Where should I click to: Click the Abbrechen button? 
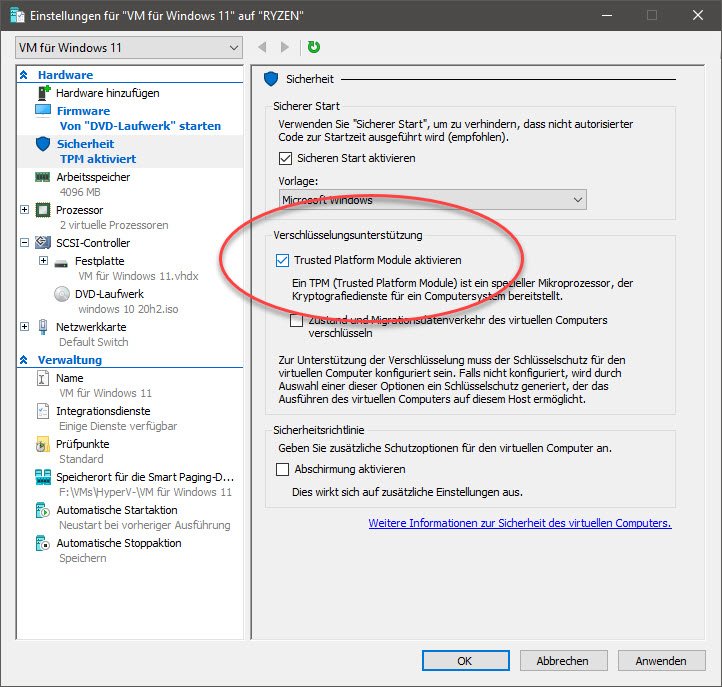click(x=564, y=661)
